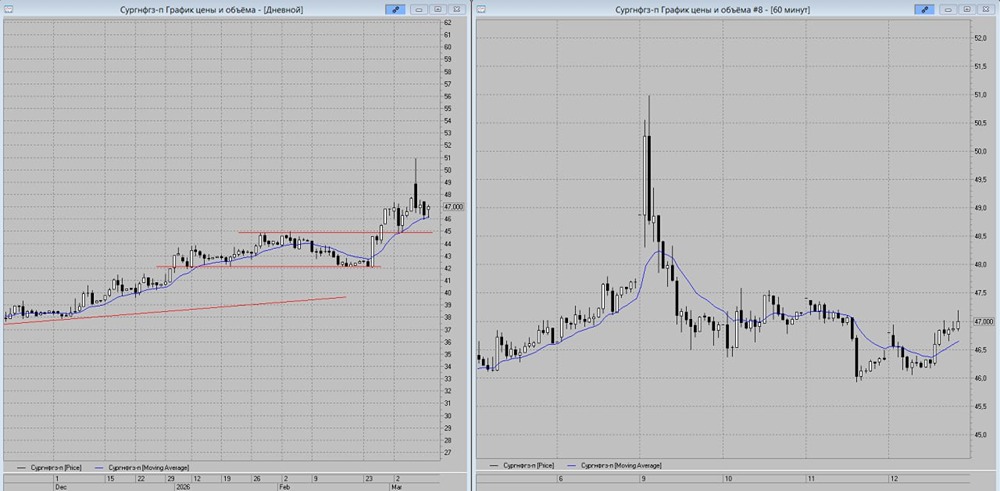Click the 'Mar' month label on the daily time axis
This screenshot has height=491, width=1000.
[x=395, y=486]
